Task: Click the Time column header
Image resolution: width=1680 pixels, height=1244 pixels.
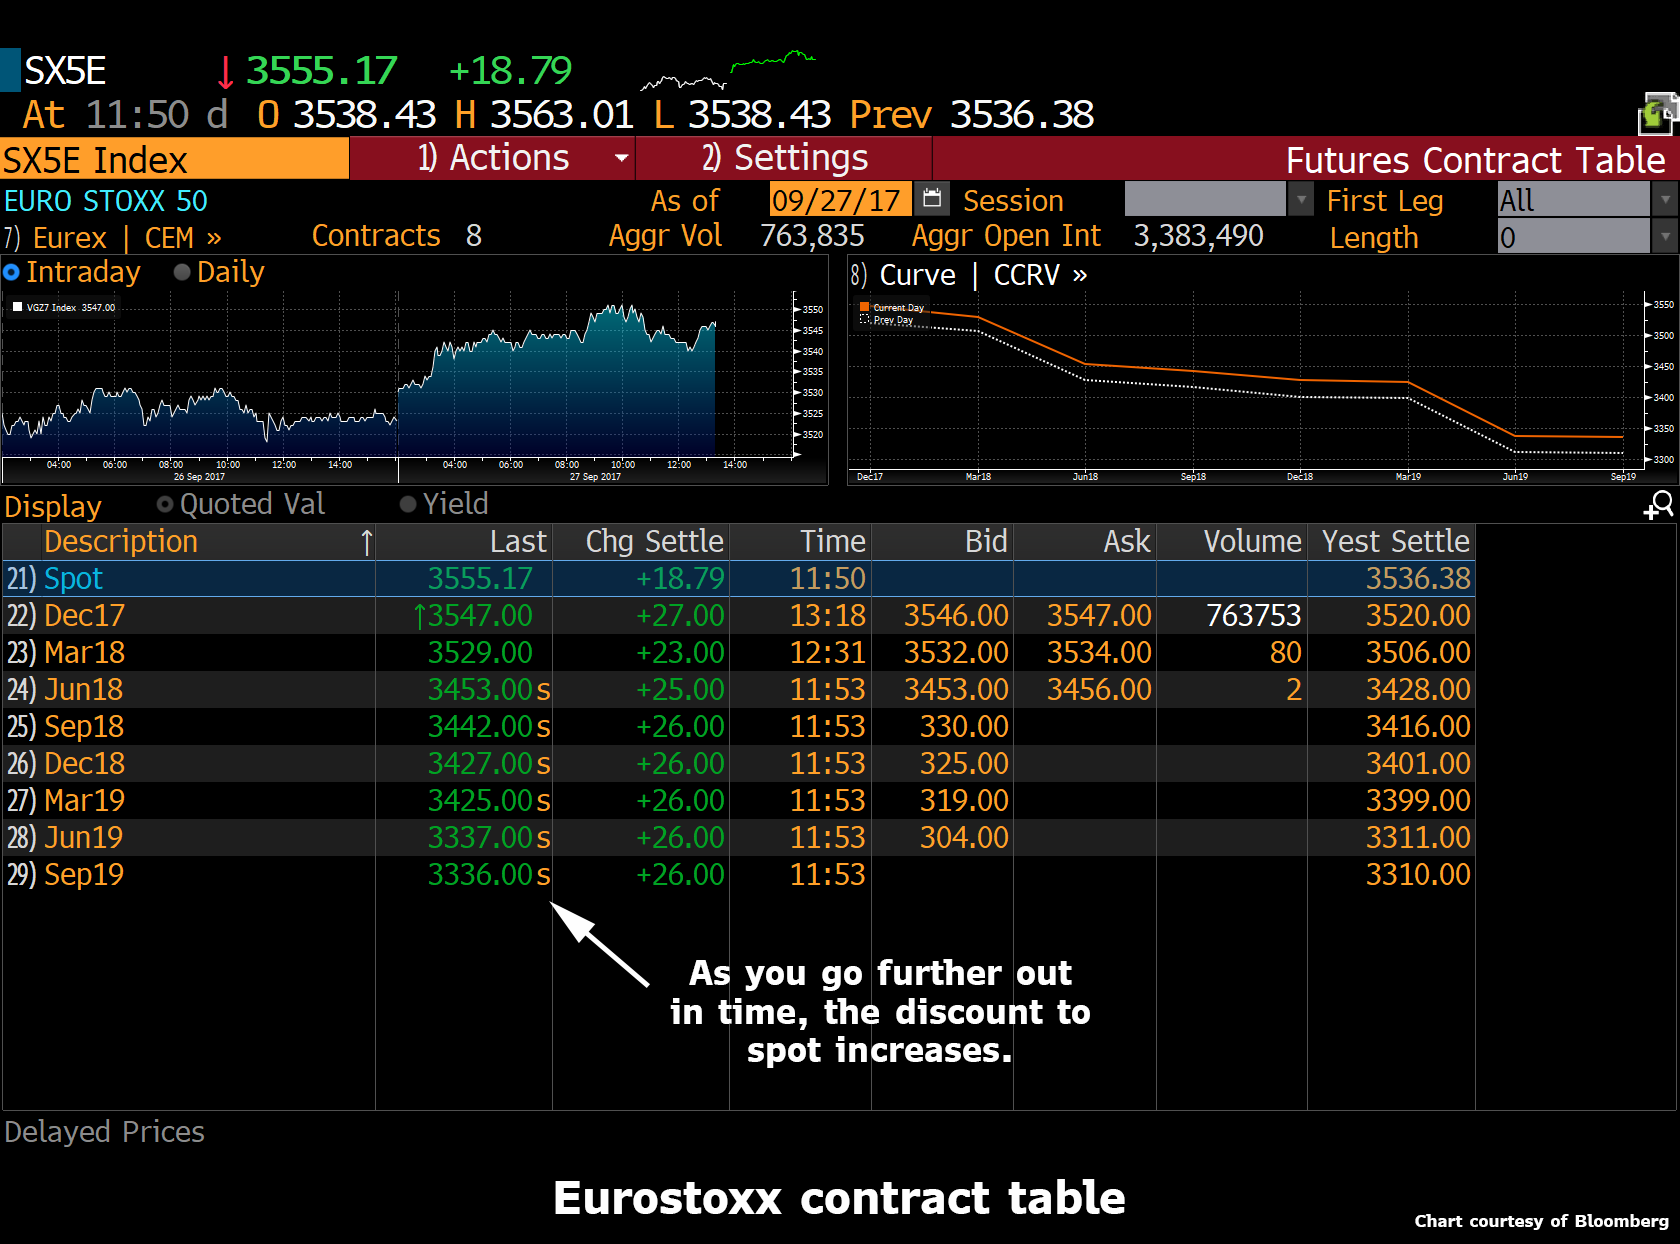Action: coord(800,542)
